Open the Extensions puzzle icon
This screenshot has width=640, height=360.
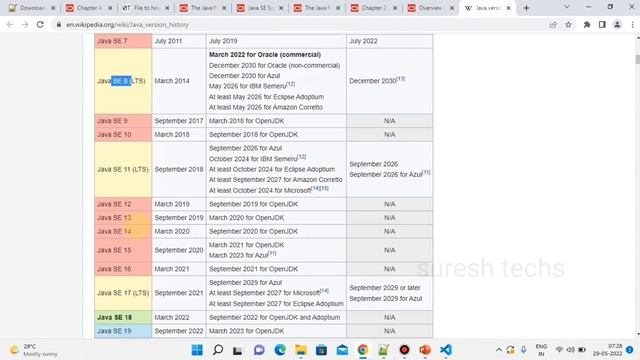point(587,24)
